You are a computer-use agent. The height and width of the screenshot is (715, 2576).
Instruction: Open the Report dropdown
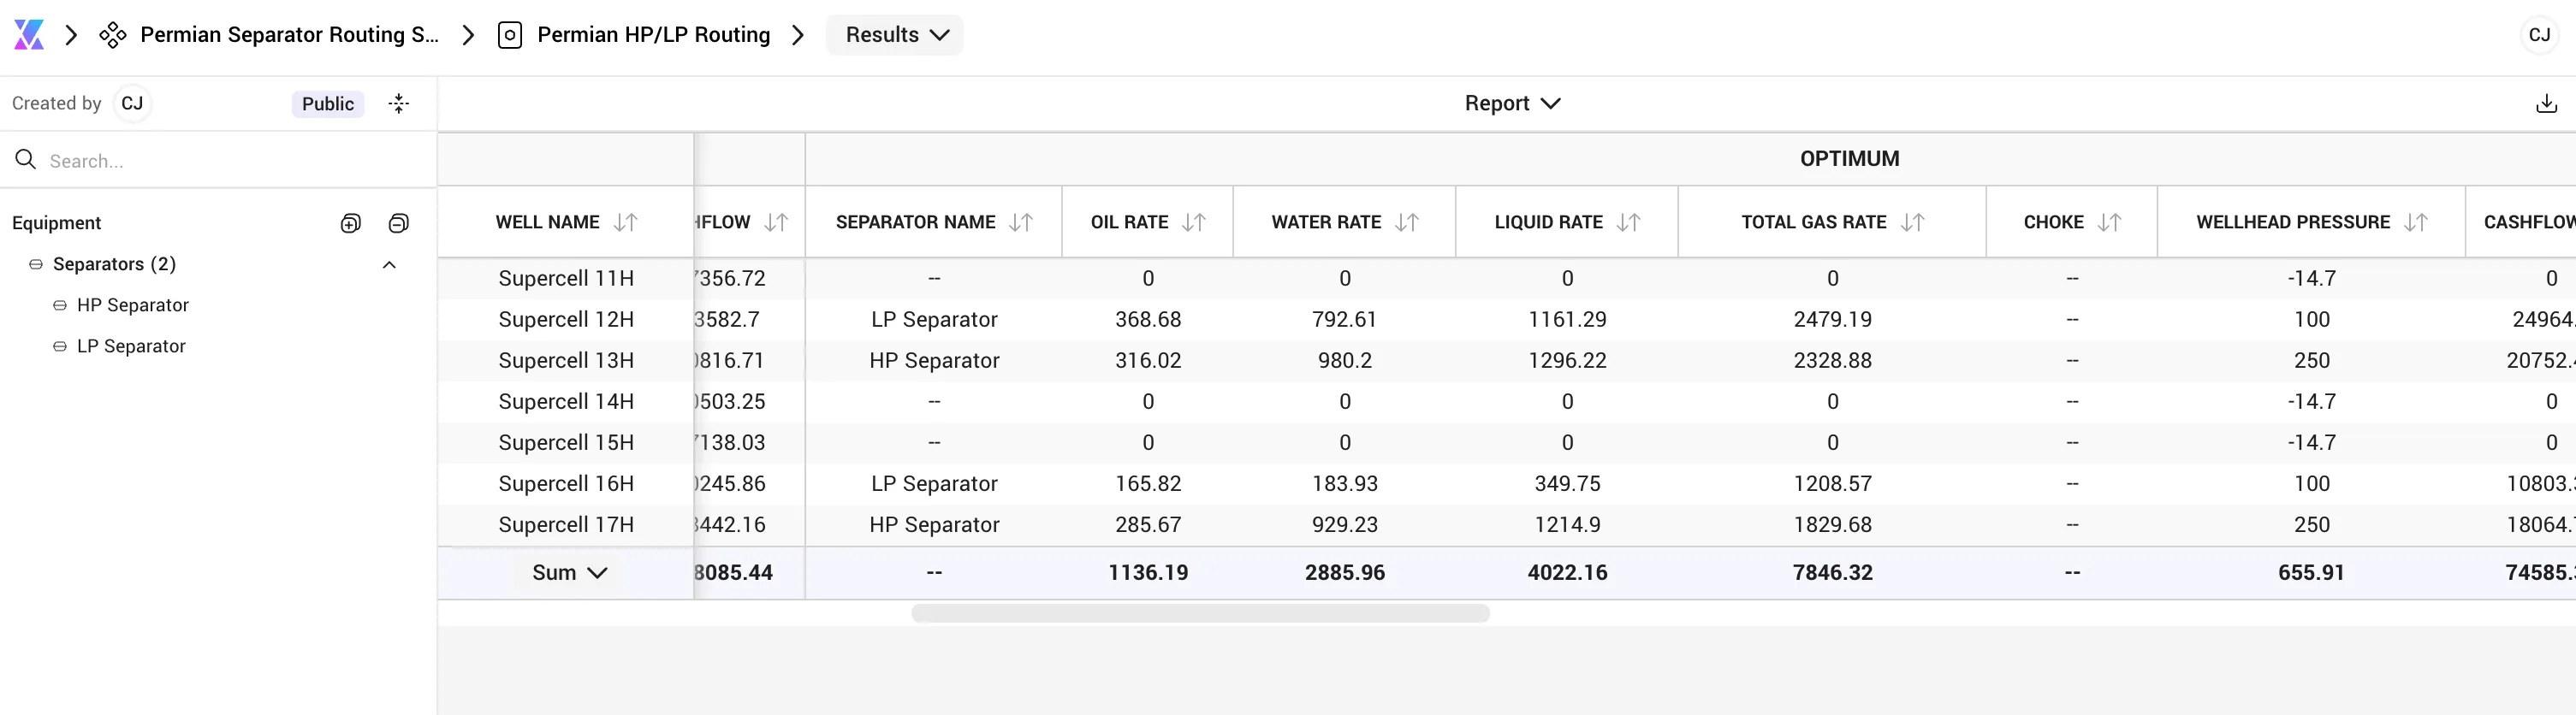coord(1512,103)
